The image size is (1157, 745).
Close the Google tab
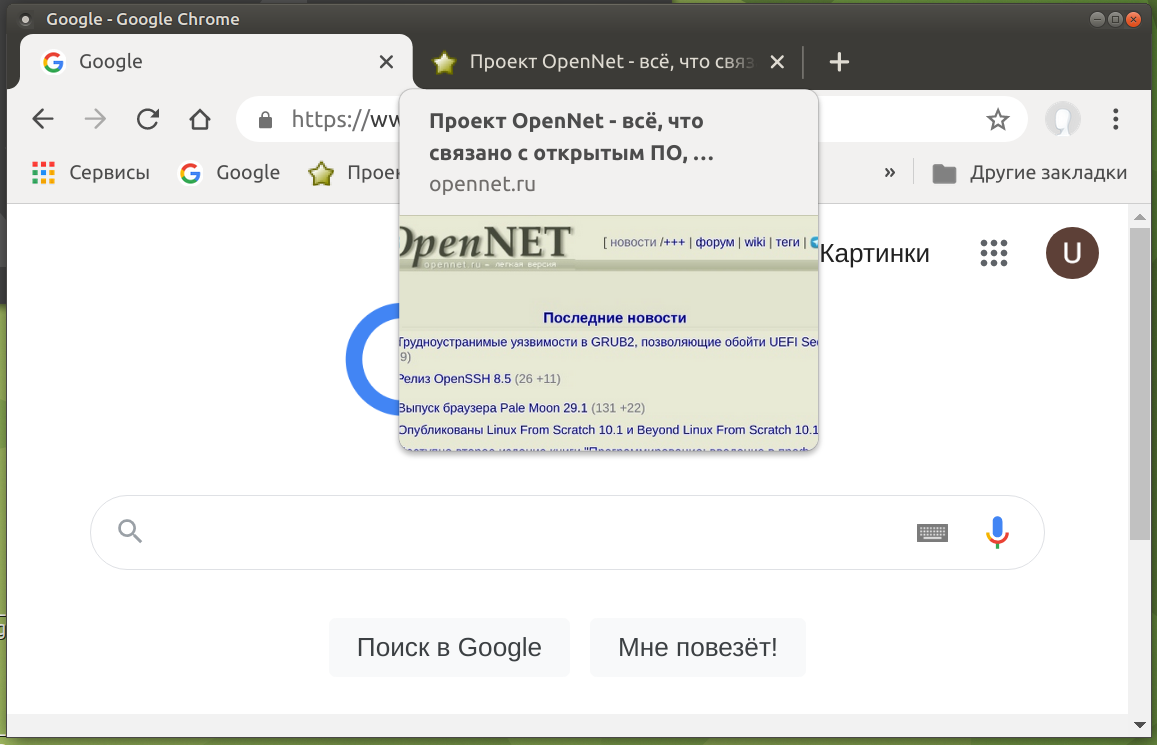[386, 62]
